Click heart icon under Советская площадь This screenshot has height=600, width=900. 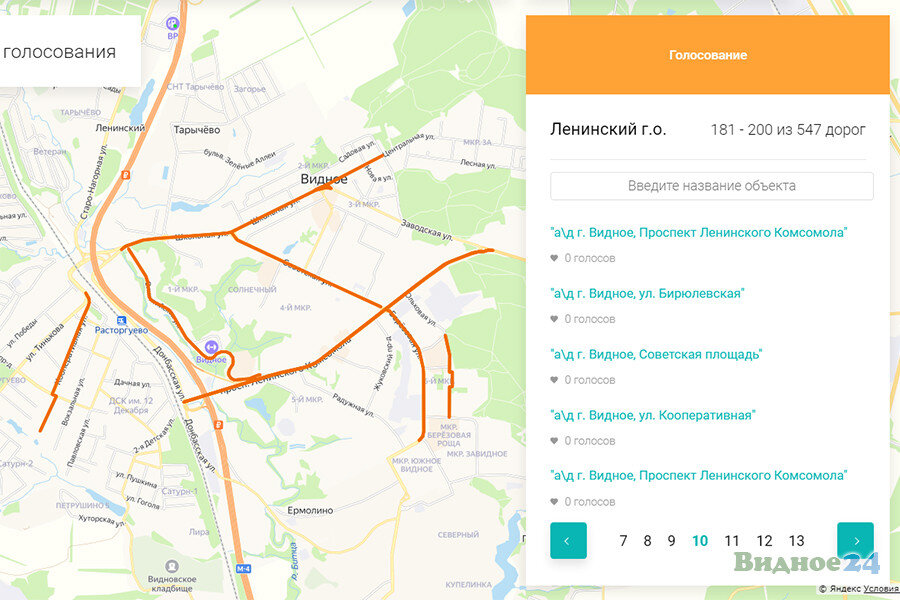(x=554, y=380)
